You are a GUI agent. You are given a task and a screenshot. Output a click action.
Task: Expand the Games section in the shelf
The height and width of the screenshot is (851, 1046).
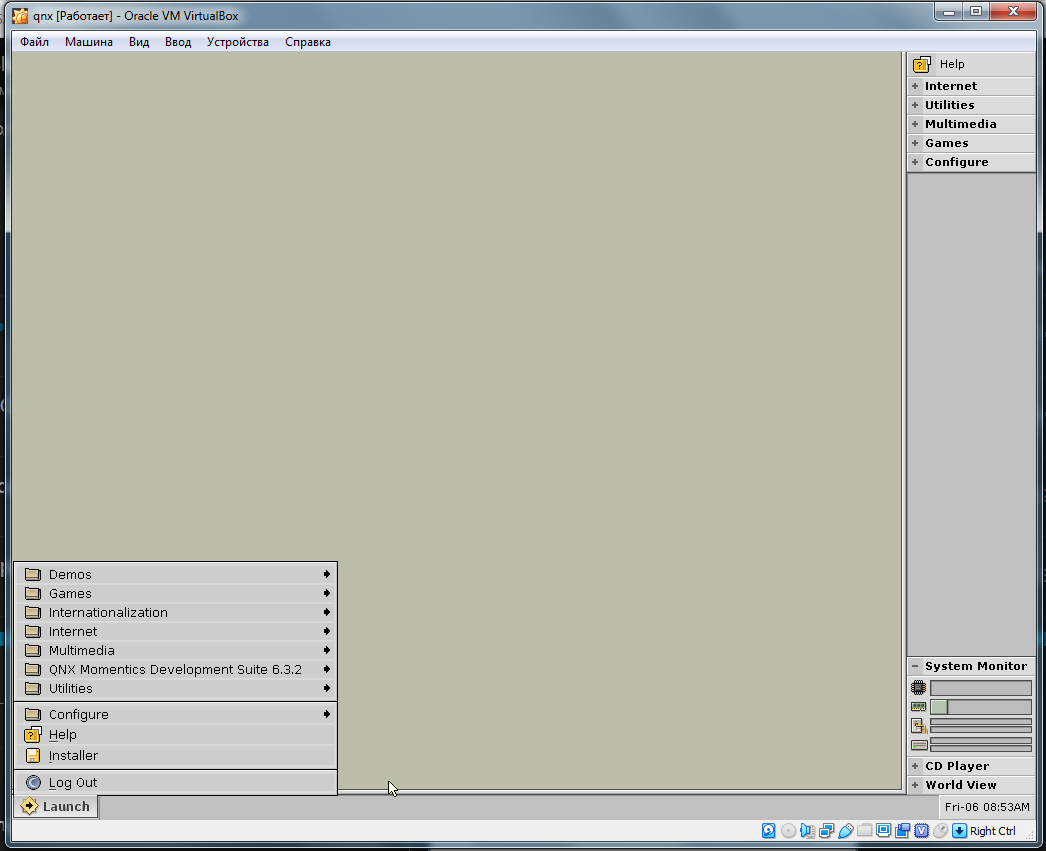point(971,143)
